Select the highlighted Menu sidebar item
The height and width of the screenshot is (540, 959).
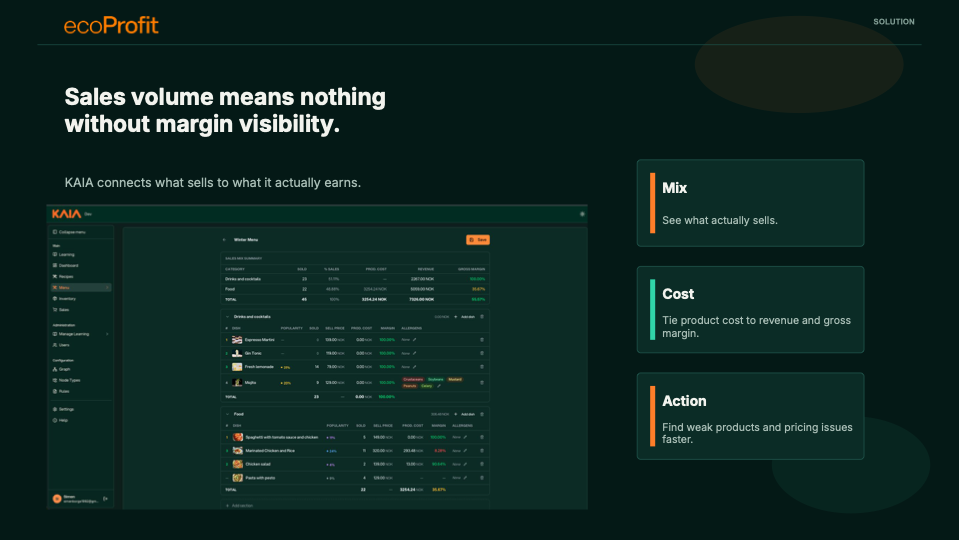tap(81, 287)
